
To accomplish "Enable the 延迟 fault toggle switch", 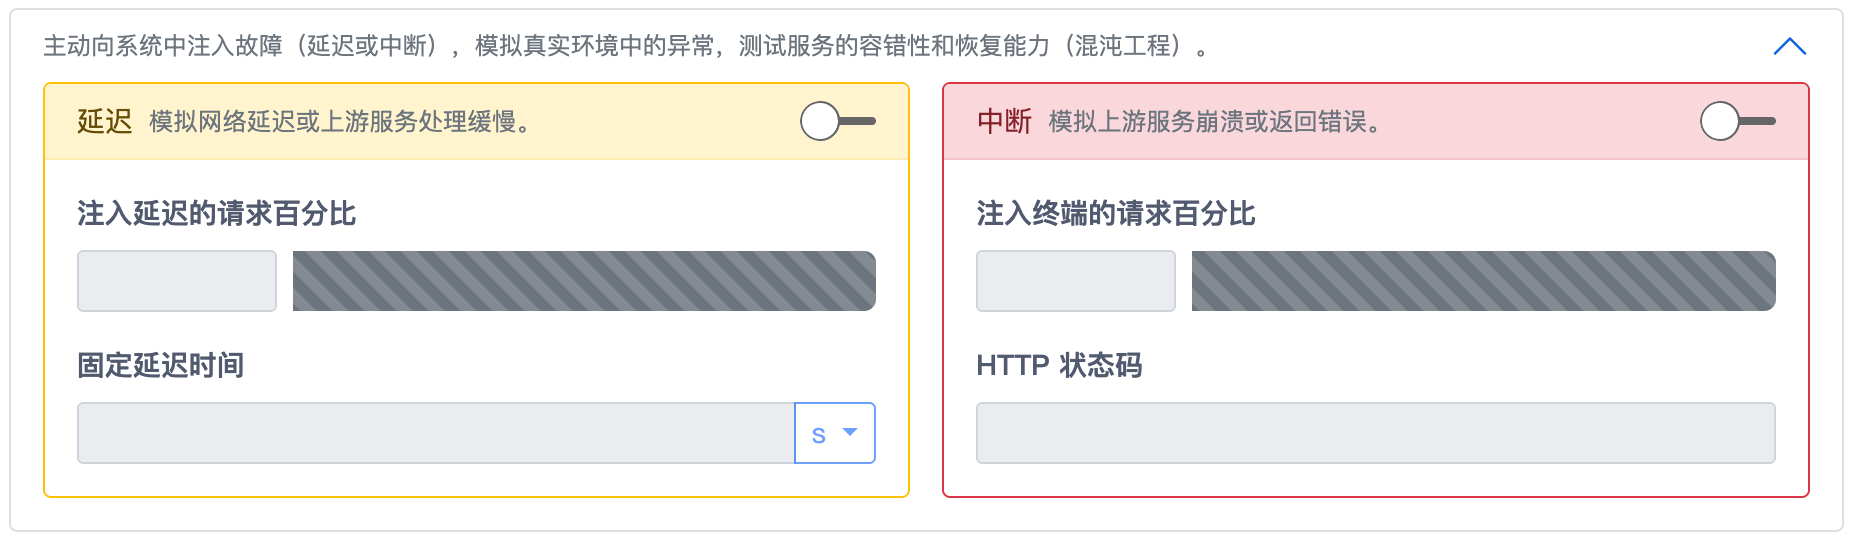I will (x=837, y=121).
